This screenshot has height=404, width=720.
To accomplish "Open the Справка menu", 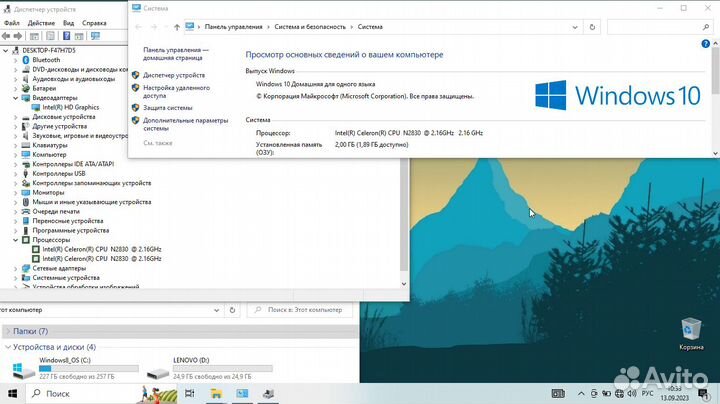I will [x=94, y=22].
